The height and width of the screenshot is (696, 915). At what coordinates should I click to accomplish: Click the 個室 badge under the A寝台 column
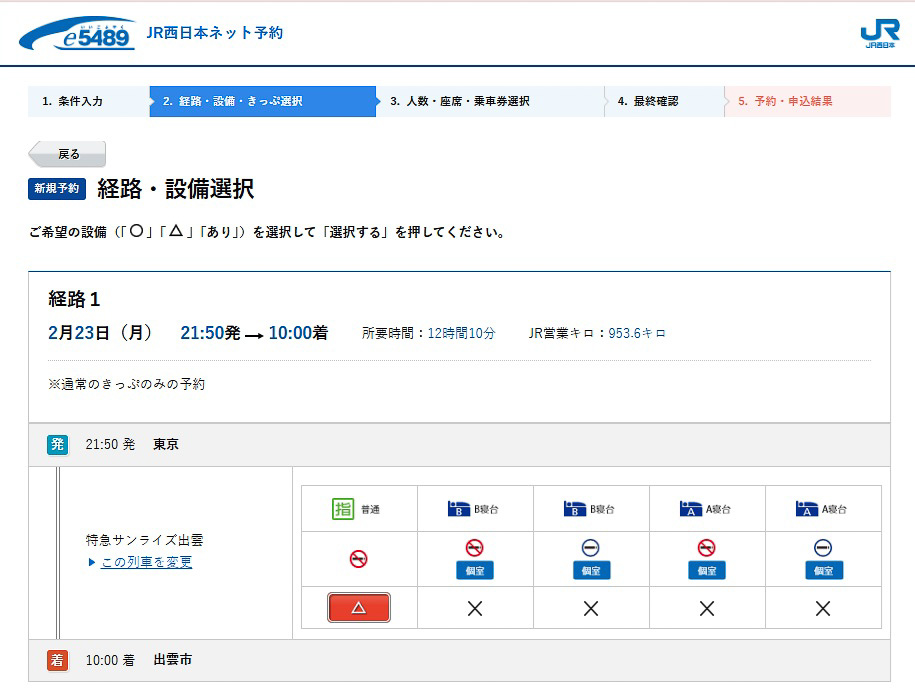[x=708, y=572]
